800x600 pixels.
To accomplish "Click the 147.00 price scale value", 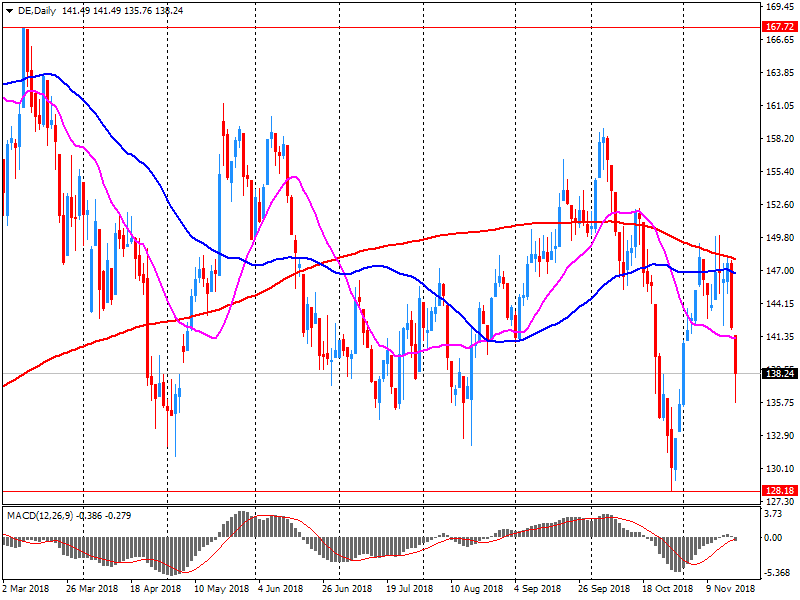I will pyautogui.click(x=780, y=270).
